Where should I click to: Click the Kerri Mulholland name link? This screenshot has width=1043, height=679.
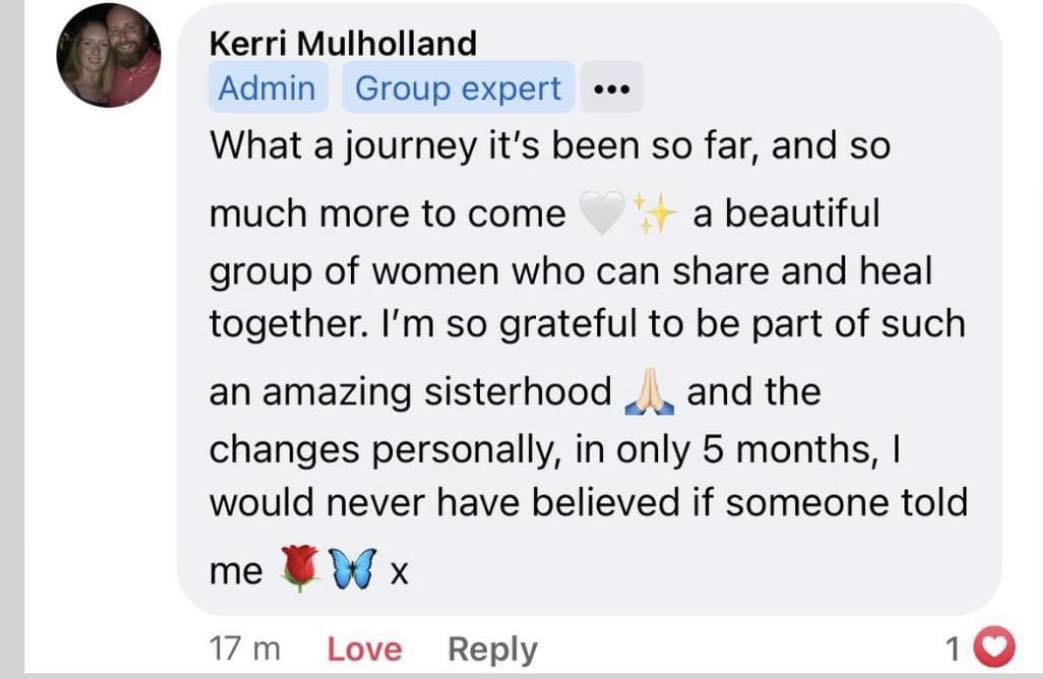coord(343,43)
